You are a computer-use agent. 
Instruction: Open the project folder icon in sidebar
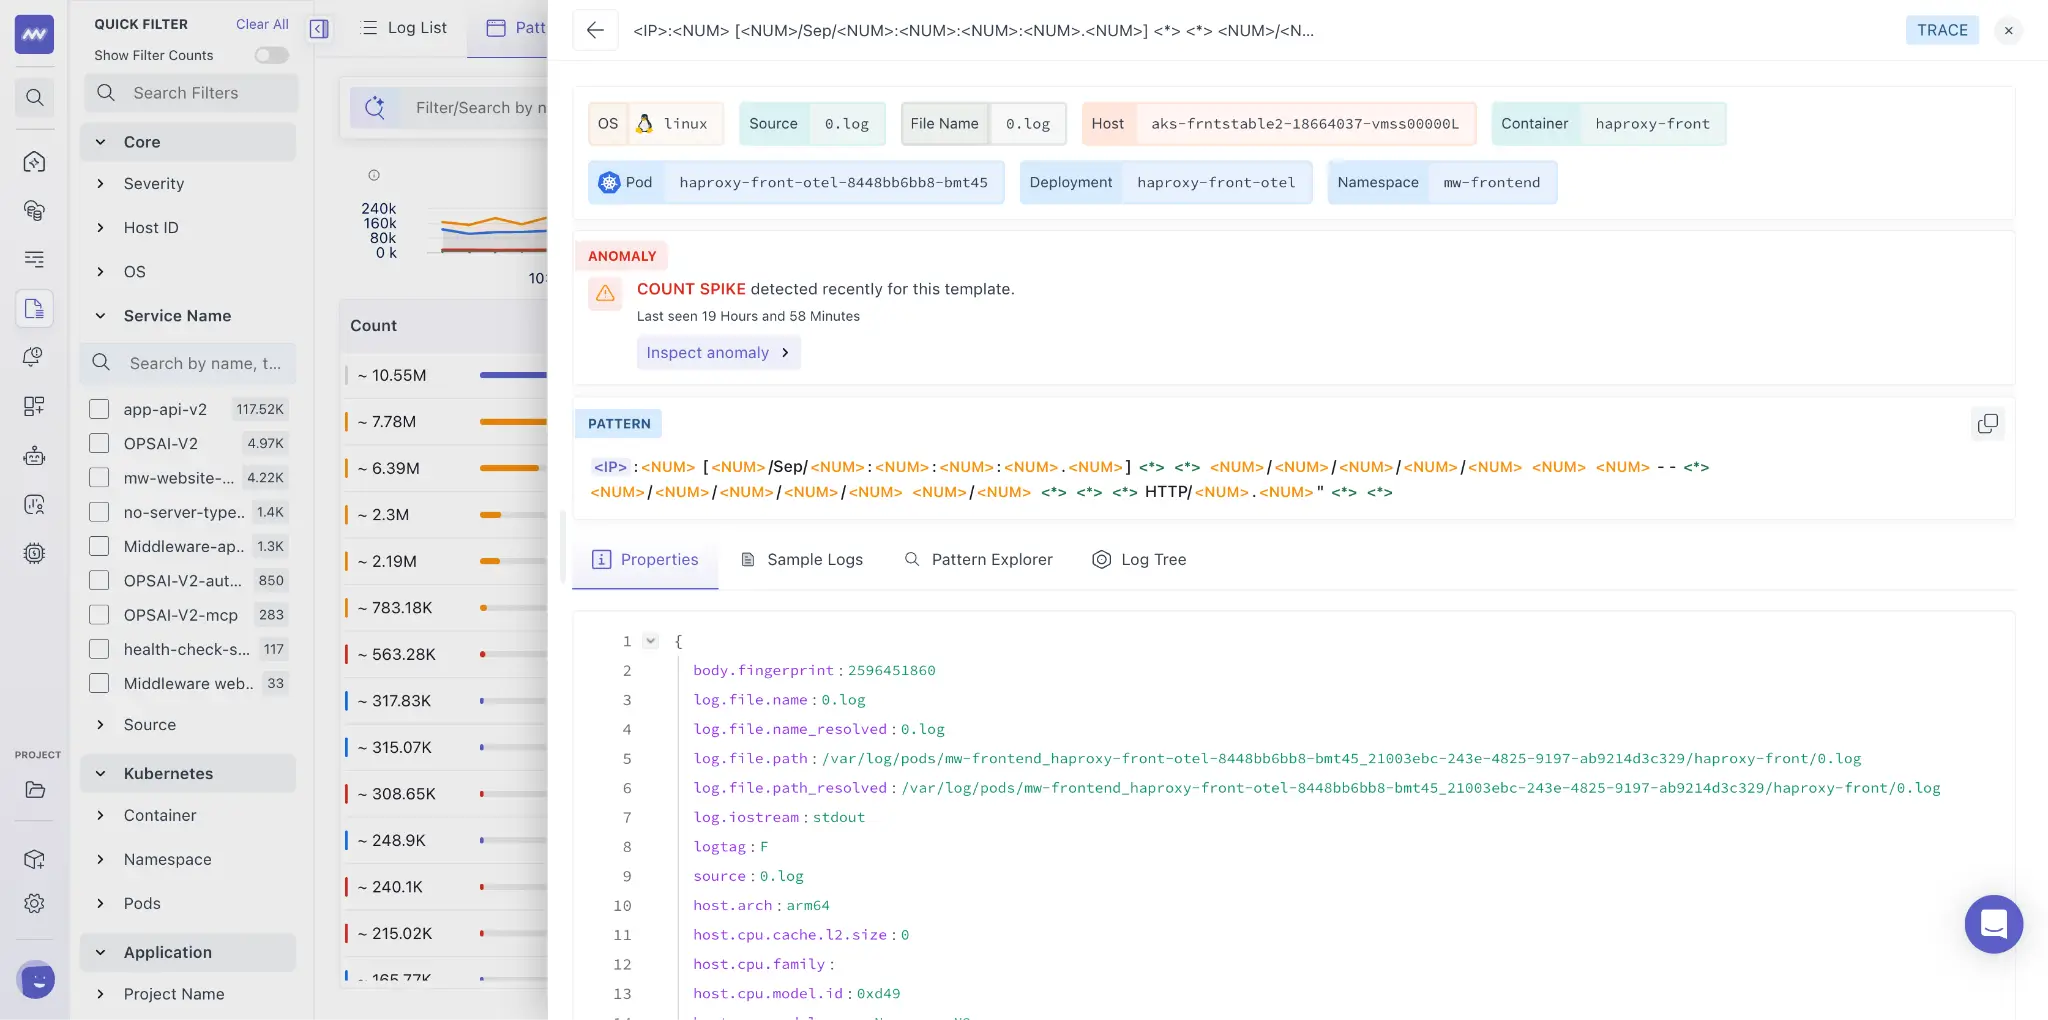[x=34, y=790]
